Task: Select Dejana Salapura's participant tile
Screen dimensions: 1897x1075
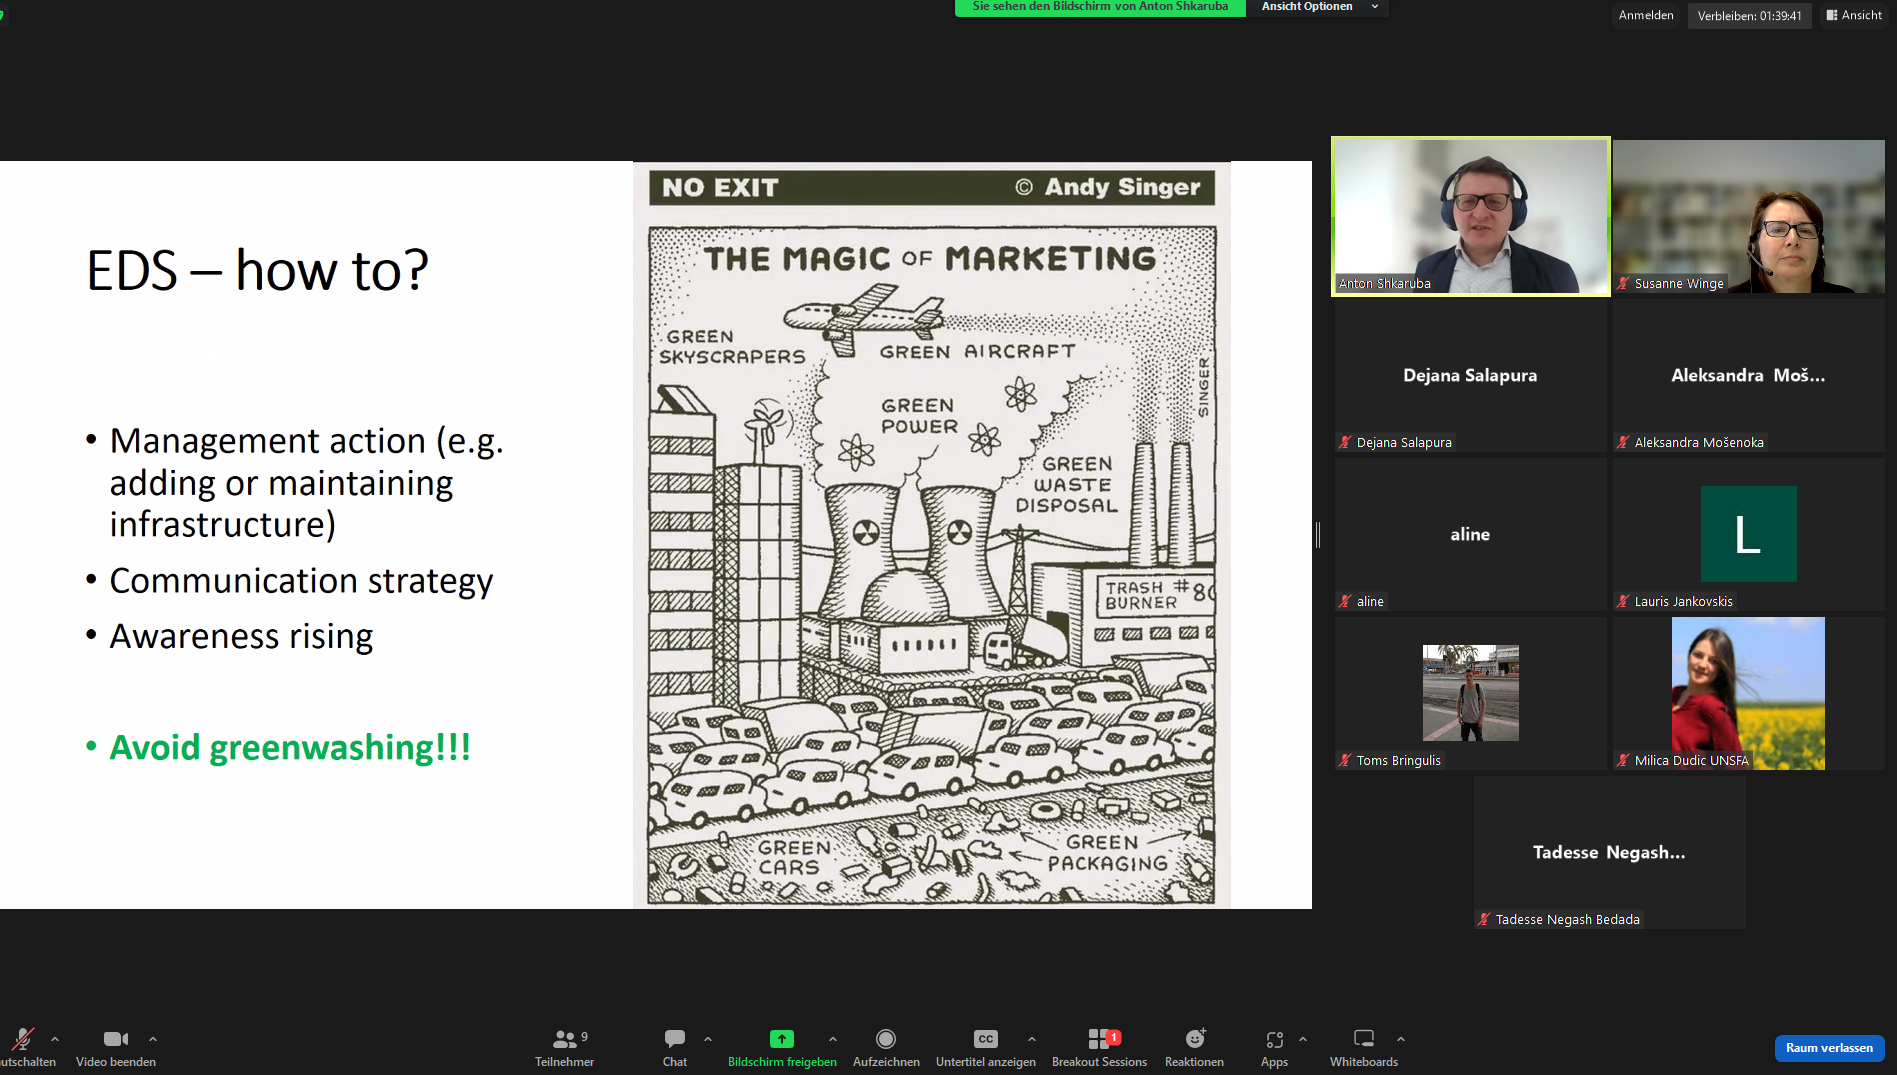Action: [x=1470, y=375]
